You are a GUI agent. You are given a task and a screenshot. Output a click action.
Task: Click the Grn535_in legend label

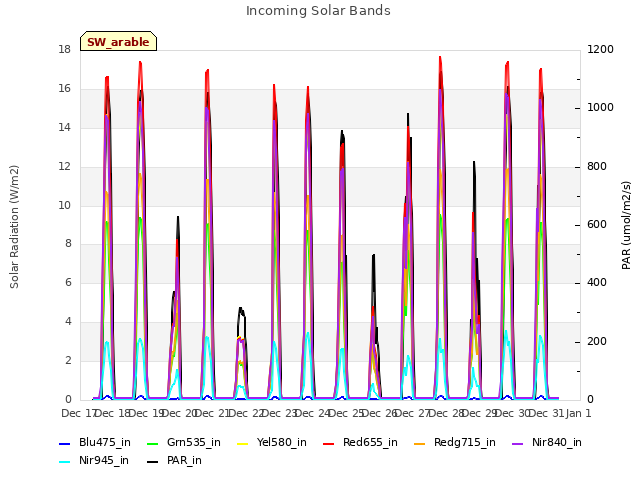(194, 442)
